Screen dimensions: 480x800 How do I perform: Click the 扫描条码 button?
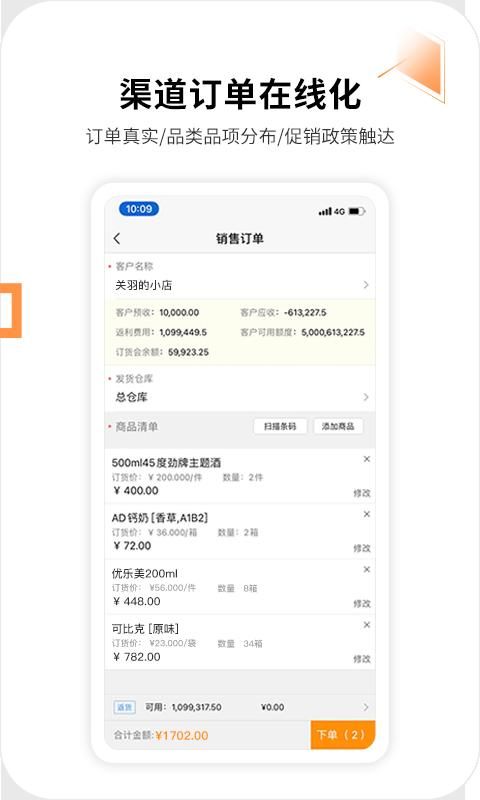click(x=280, y=426)
